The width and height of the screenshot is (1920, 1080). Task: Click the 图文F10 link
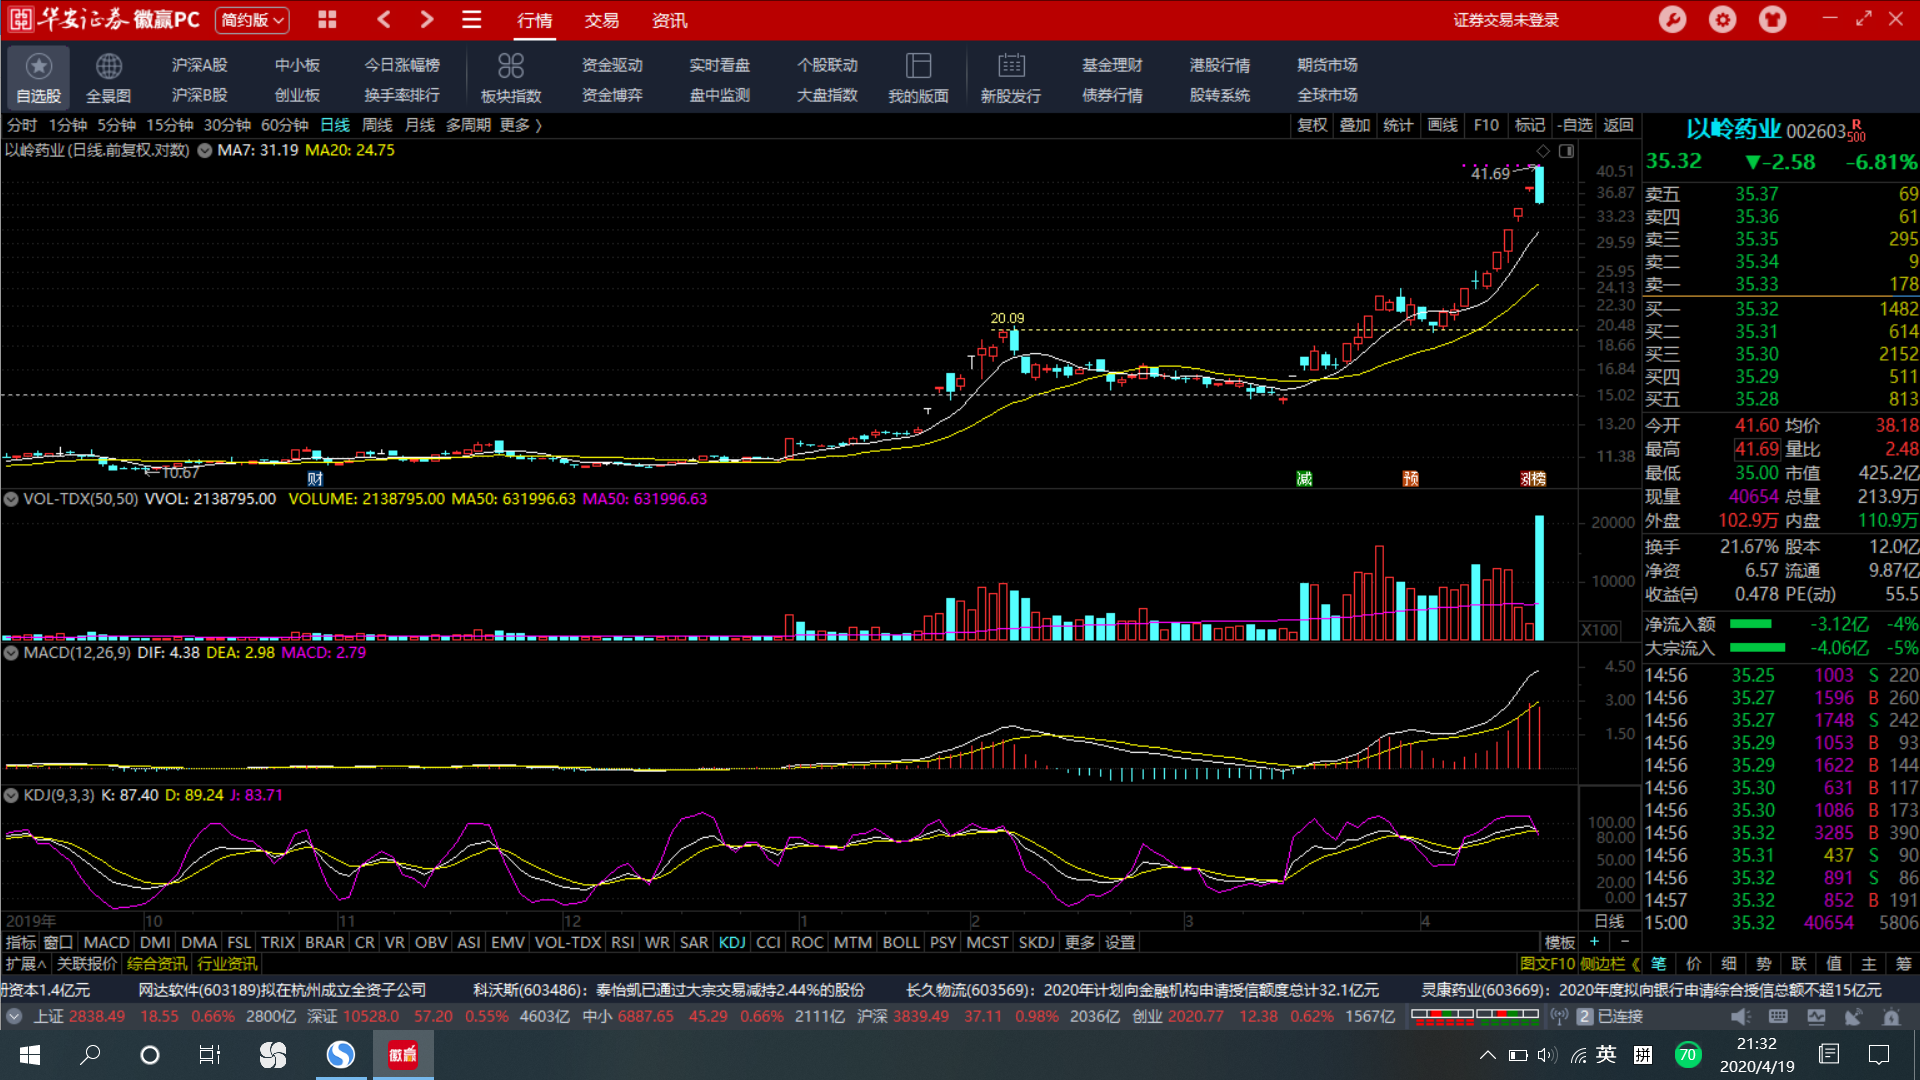point(1547,964)
